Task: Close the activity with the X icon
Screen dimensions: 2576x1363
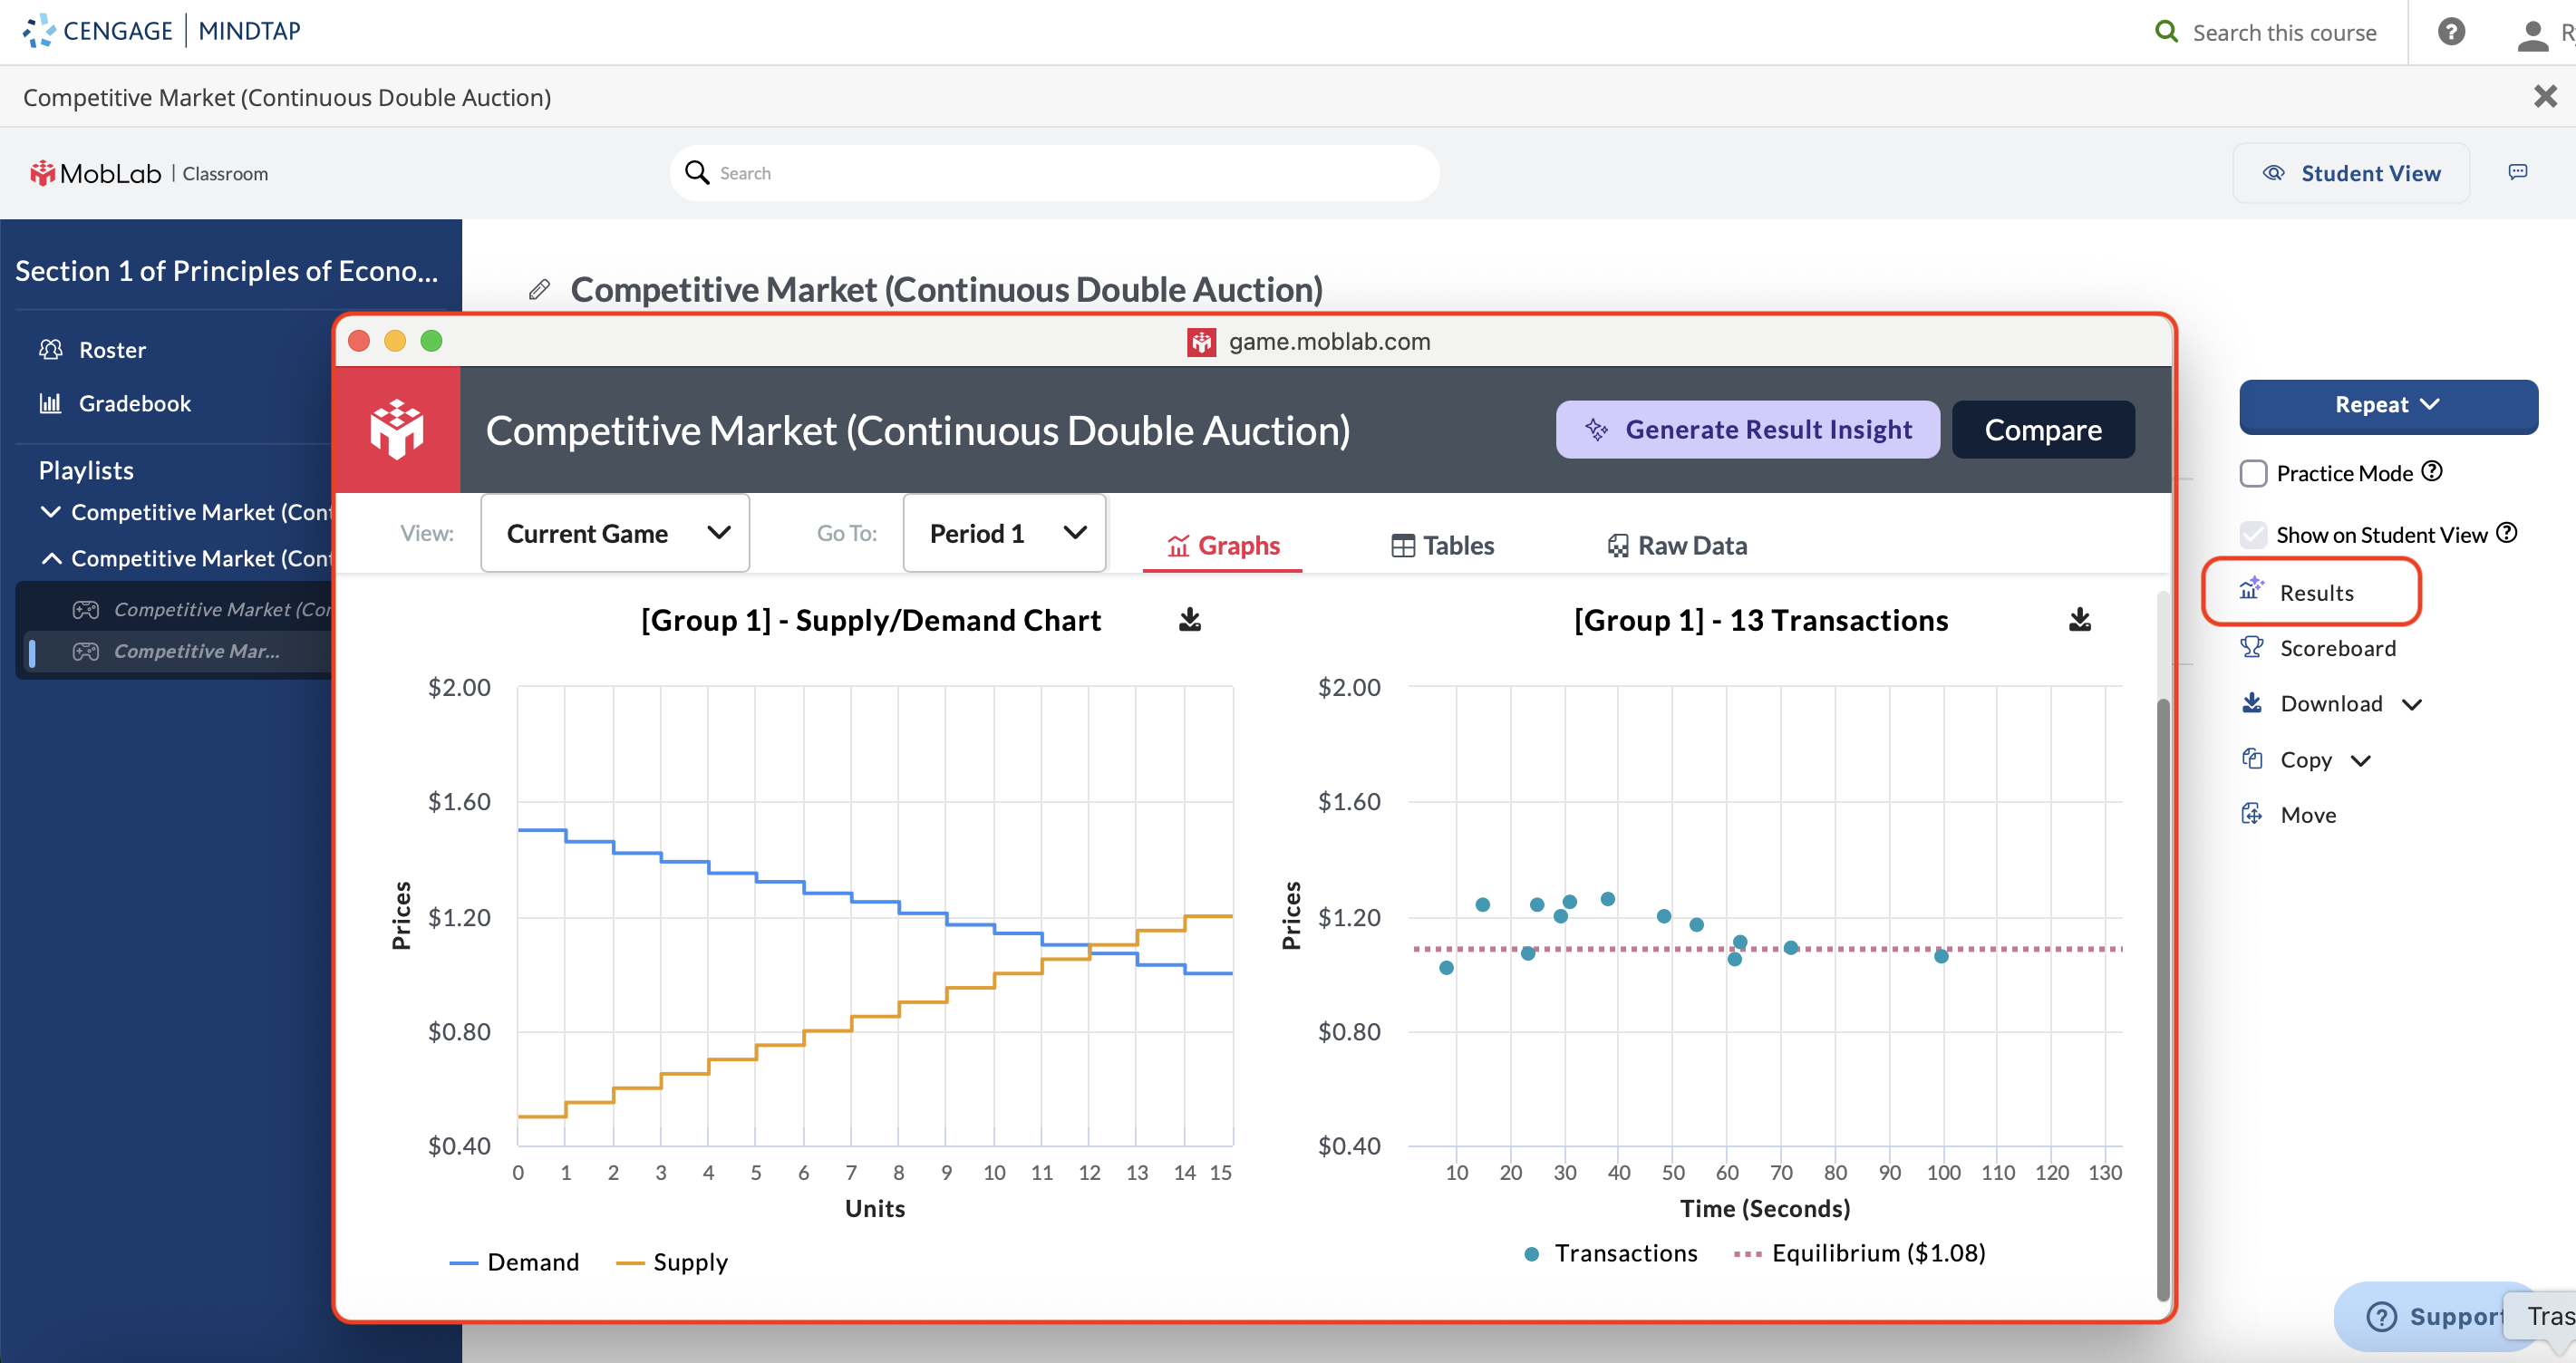Action: pos(2545,96)
